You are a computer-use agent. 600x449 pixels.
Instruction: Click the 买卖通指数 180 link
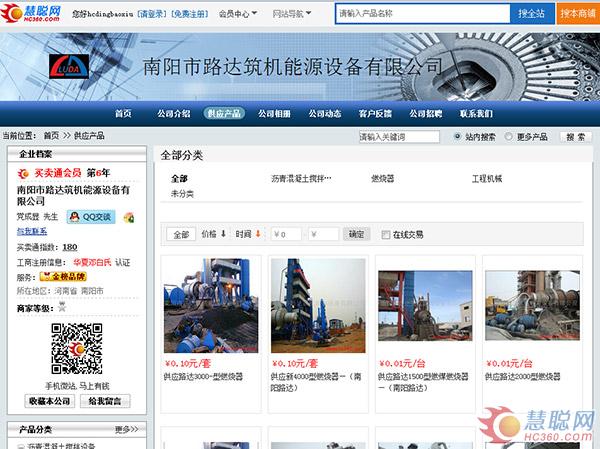70,247
